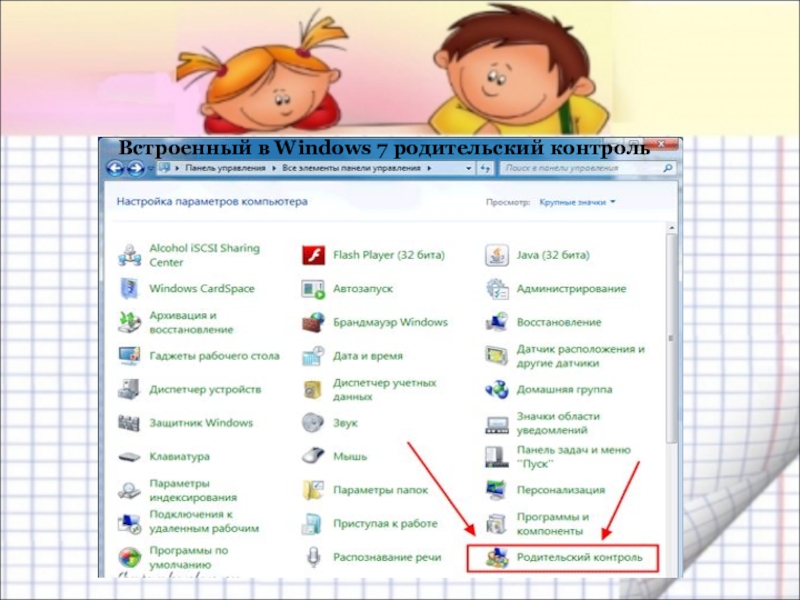Click the Диспетчер учетных данных safe icon

[x=313, y=390]
